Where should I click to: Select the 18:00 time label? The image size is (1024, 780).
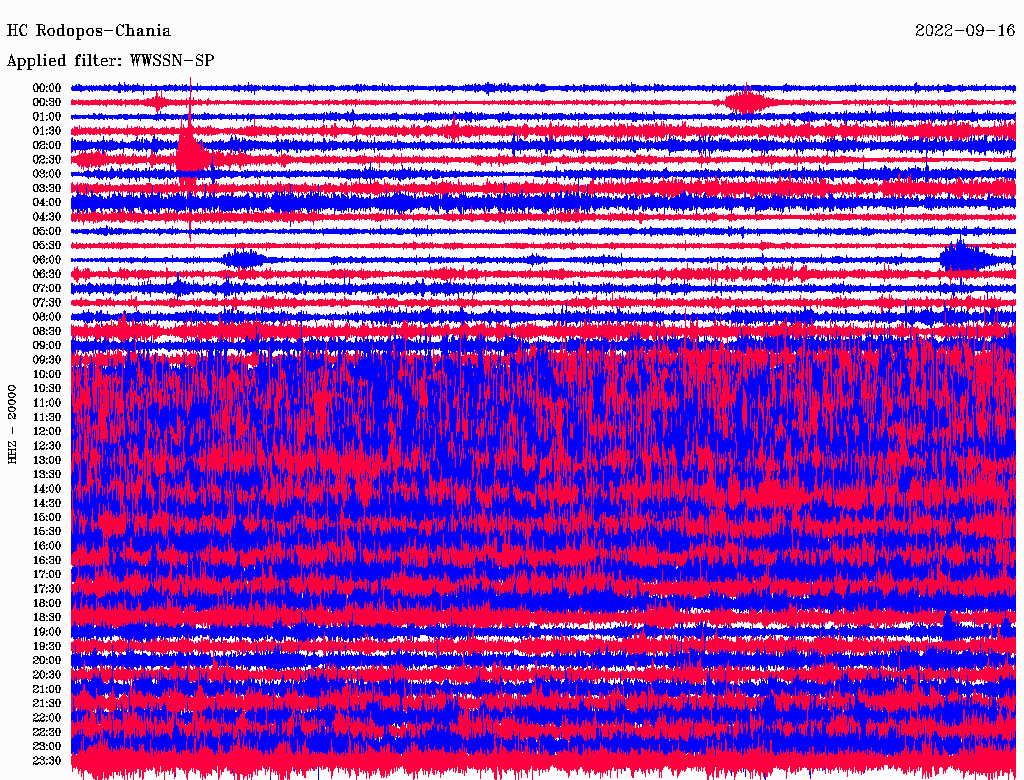47,603
